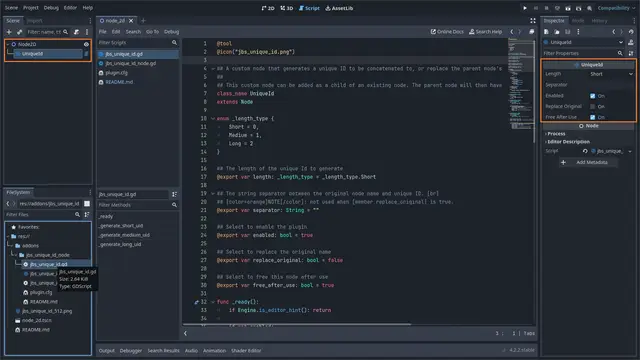Switch to 2D workspace
Viewport: 640px width, 360px height.
click(268, 8)
